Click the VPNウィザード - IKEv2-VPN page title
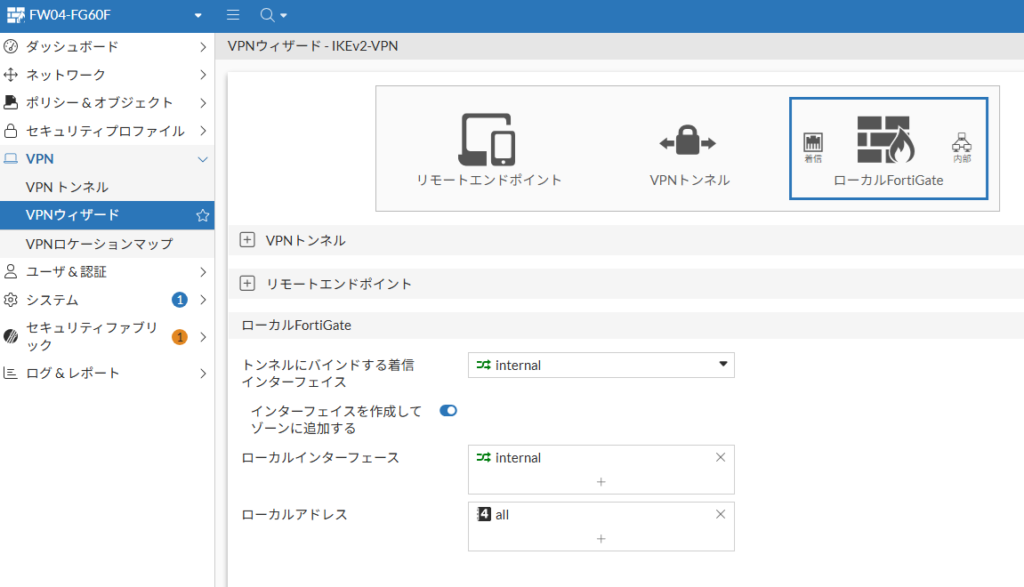This screenshot has height=587, width=1024. [x=313, y=46]
